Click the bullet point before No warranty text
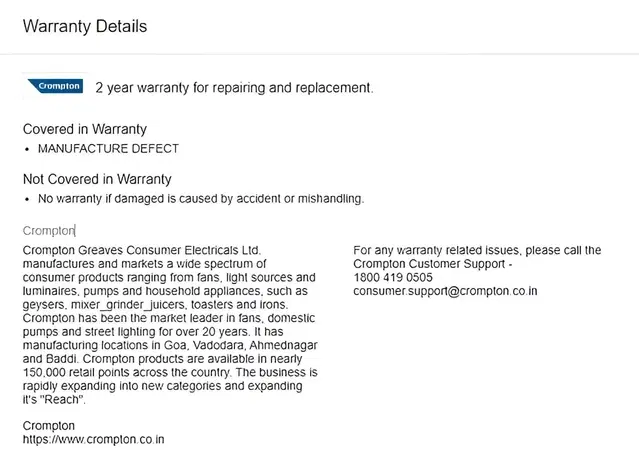This screenshot has height=457, width=639. pos(27,199)
